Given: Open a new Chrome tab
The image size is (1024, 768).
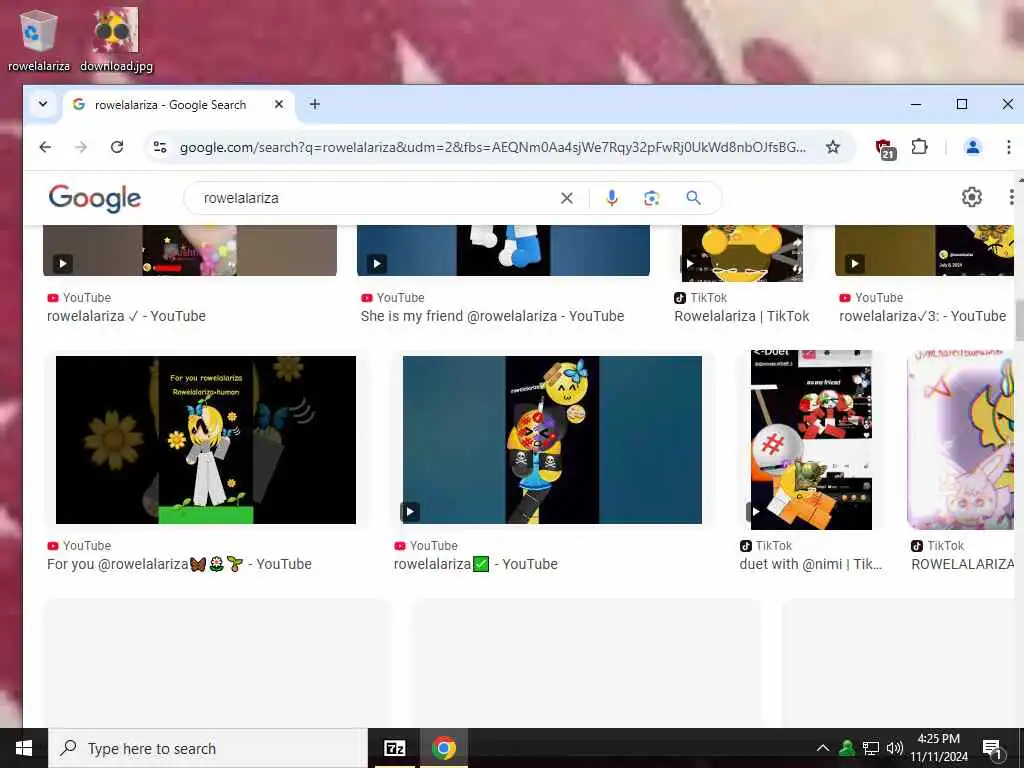Looking at the screenshot, I should click(315, 104).
